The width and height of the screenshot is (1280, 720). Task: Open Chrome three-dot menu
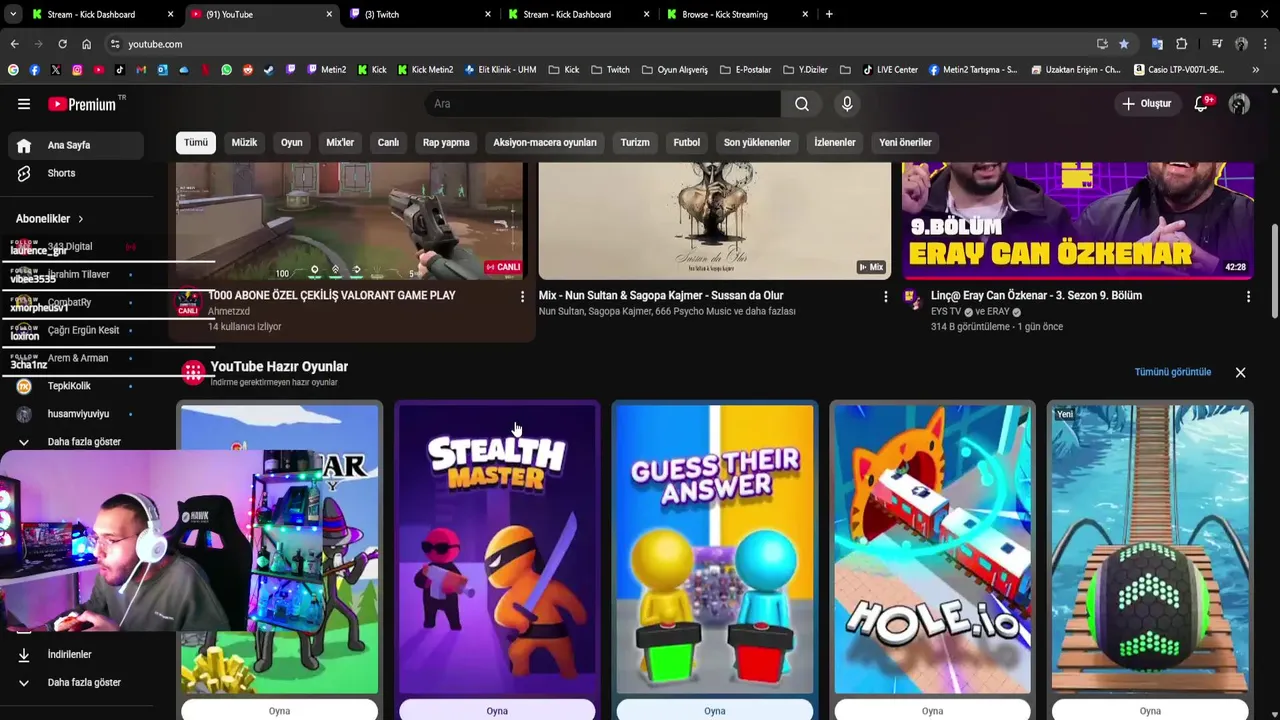click(x=1265, y=44)
